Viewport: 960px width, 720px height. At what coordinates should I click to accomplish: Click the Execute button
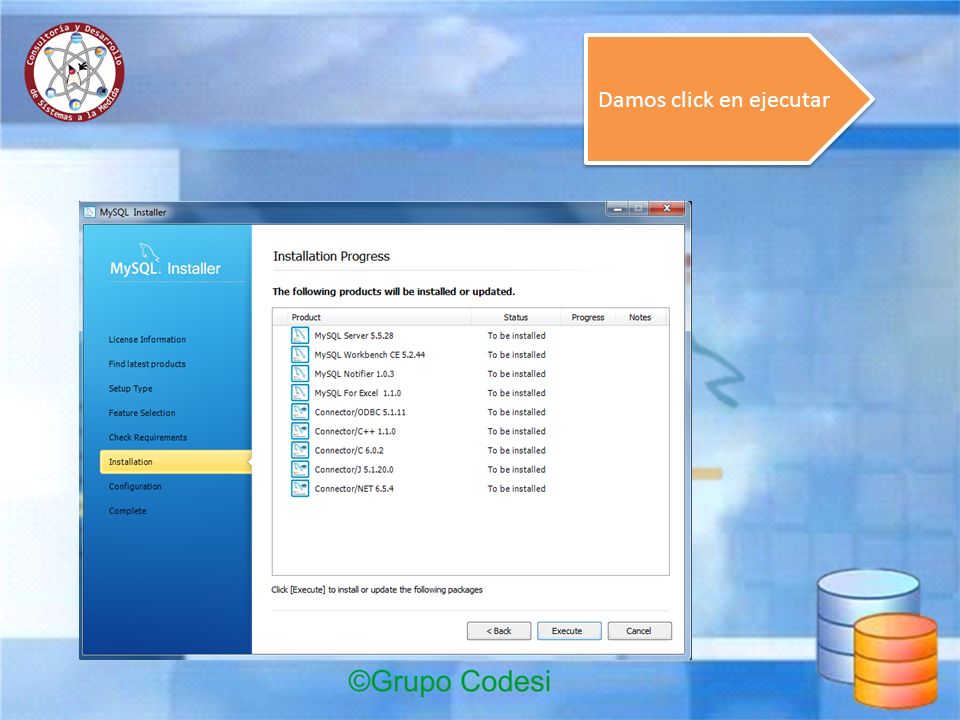tap(569, 631)
